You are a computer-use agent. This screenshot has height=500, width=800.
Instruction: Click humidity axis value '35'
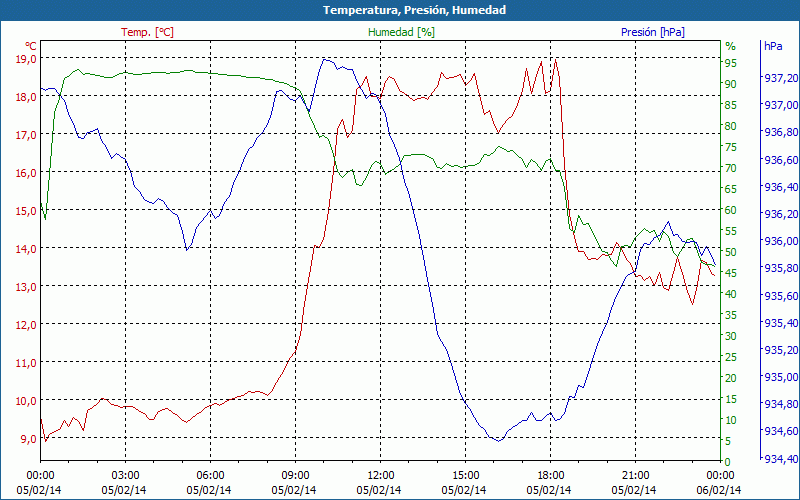tap(731, 315)
